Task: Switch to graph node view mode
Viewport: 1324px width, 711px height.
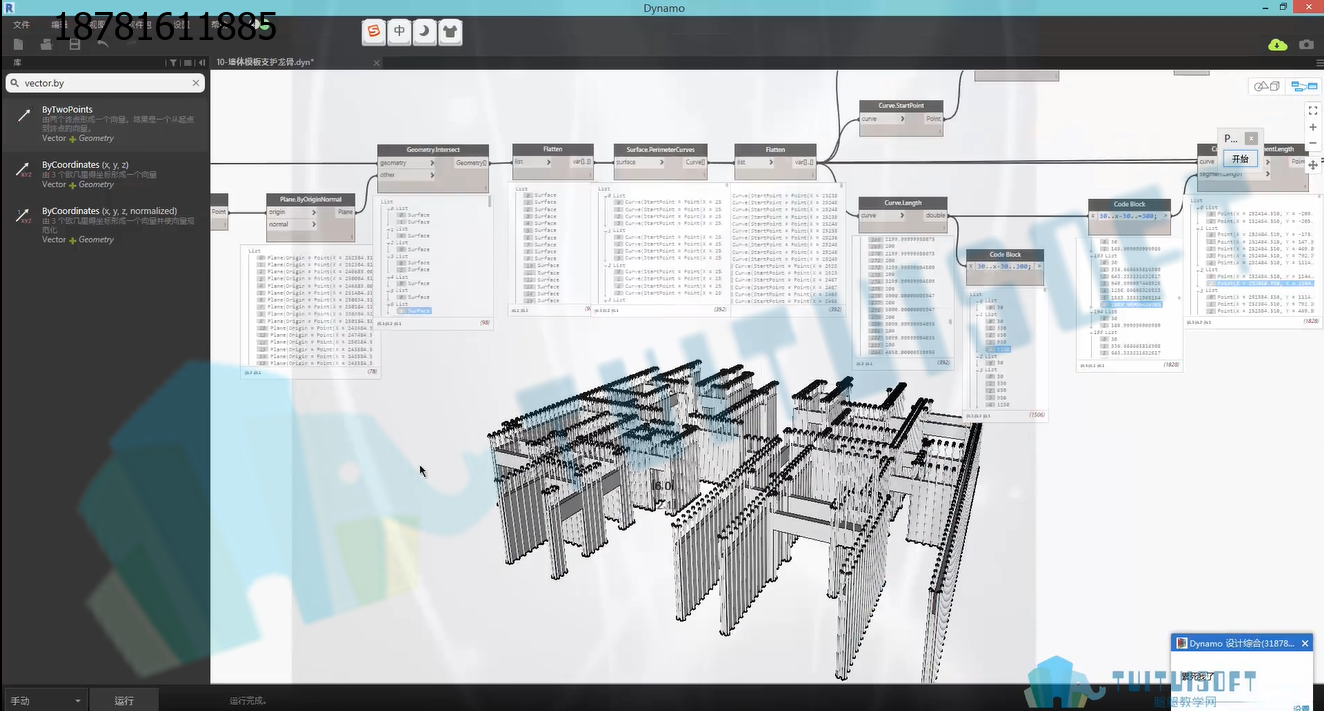Action: click(x=1304, y=86)
